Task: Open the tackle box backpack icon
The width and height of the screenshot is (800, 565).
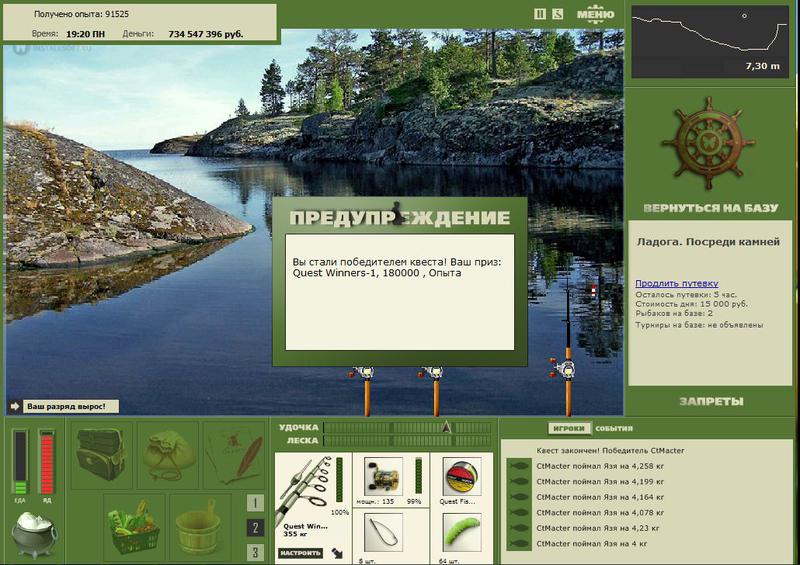Action: [102, 455]
